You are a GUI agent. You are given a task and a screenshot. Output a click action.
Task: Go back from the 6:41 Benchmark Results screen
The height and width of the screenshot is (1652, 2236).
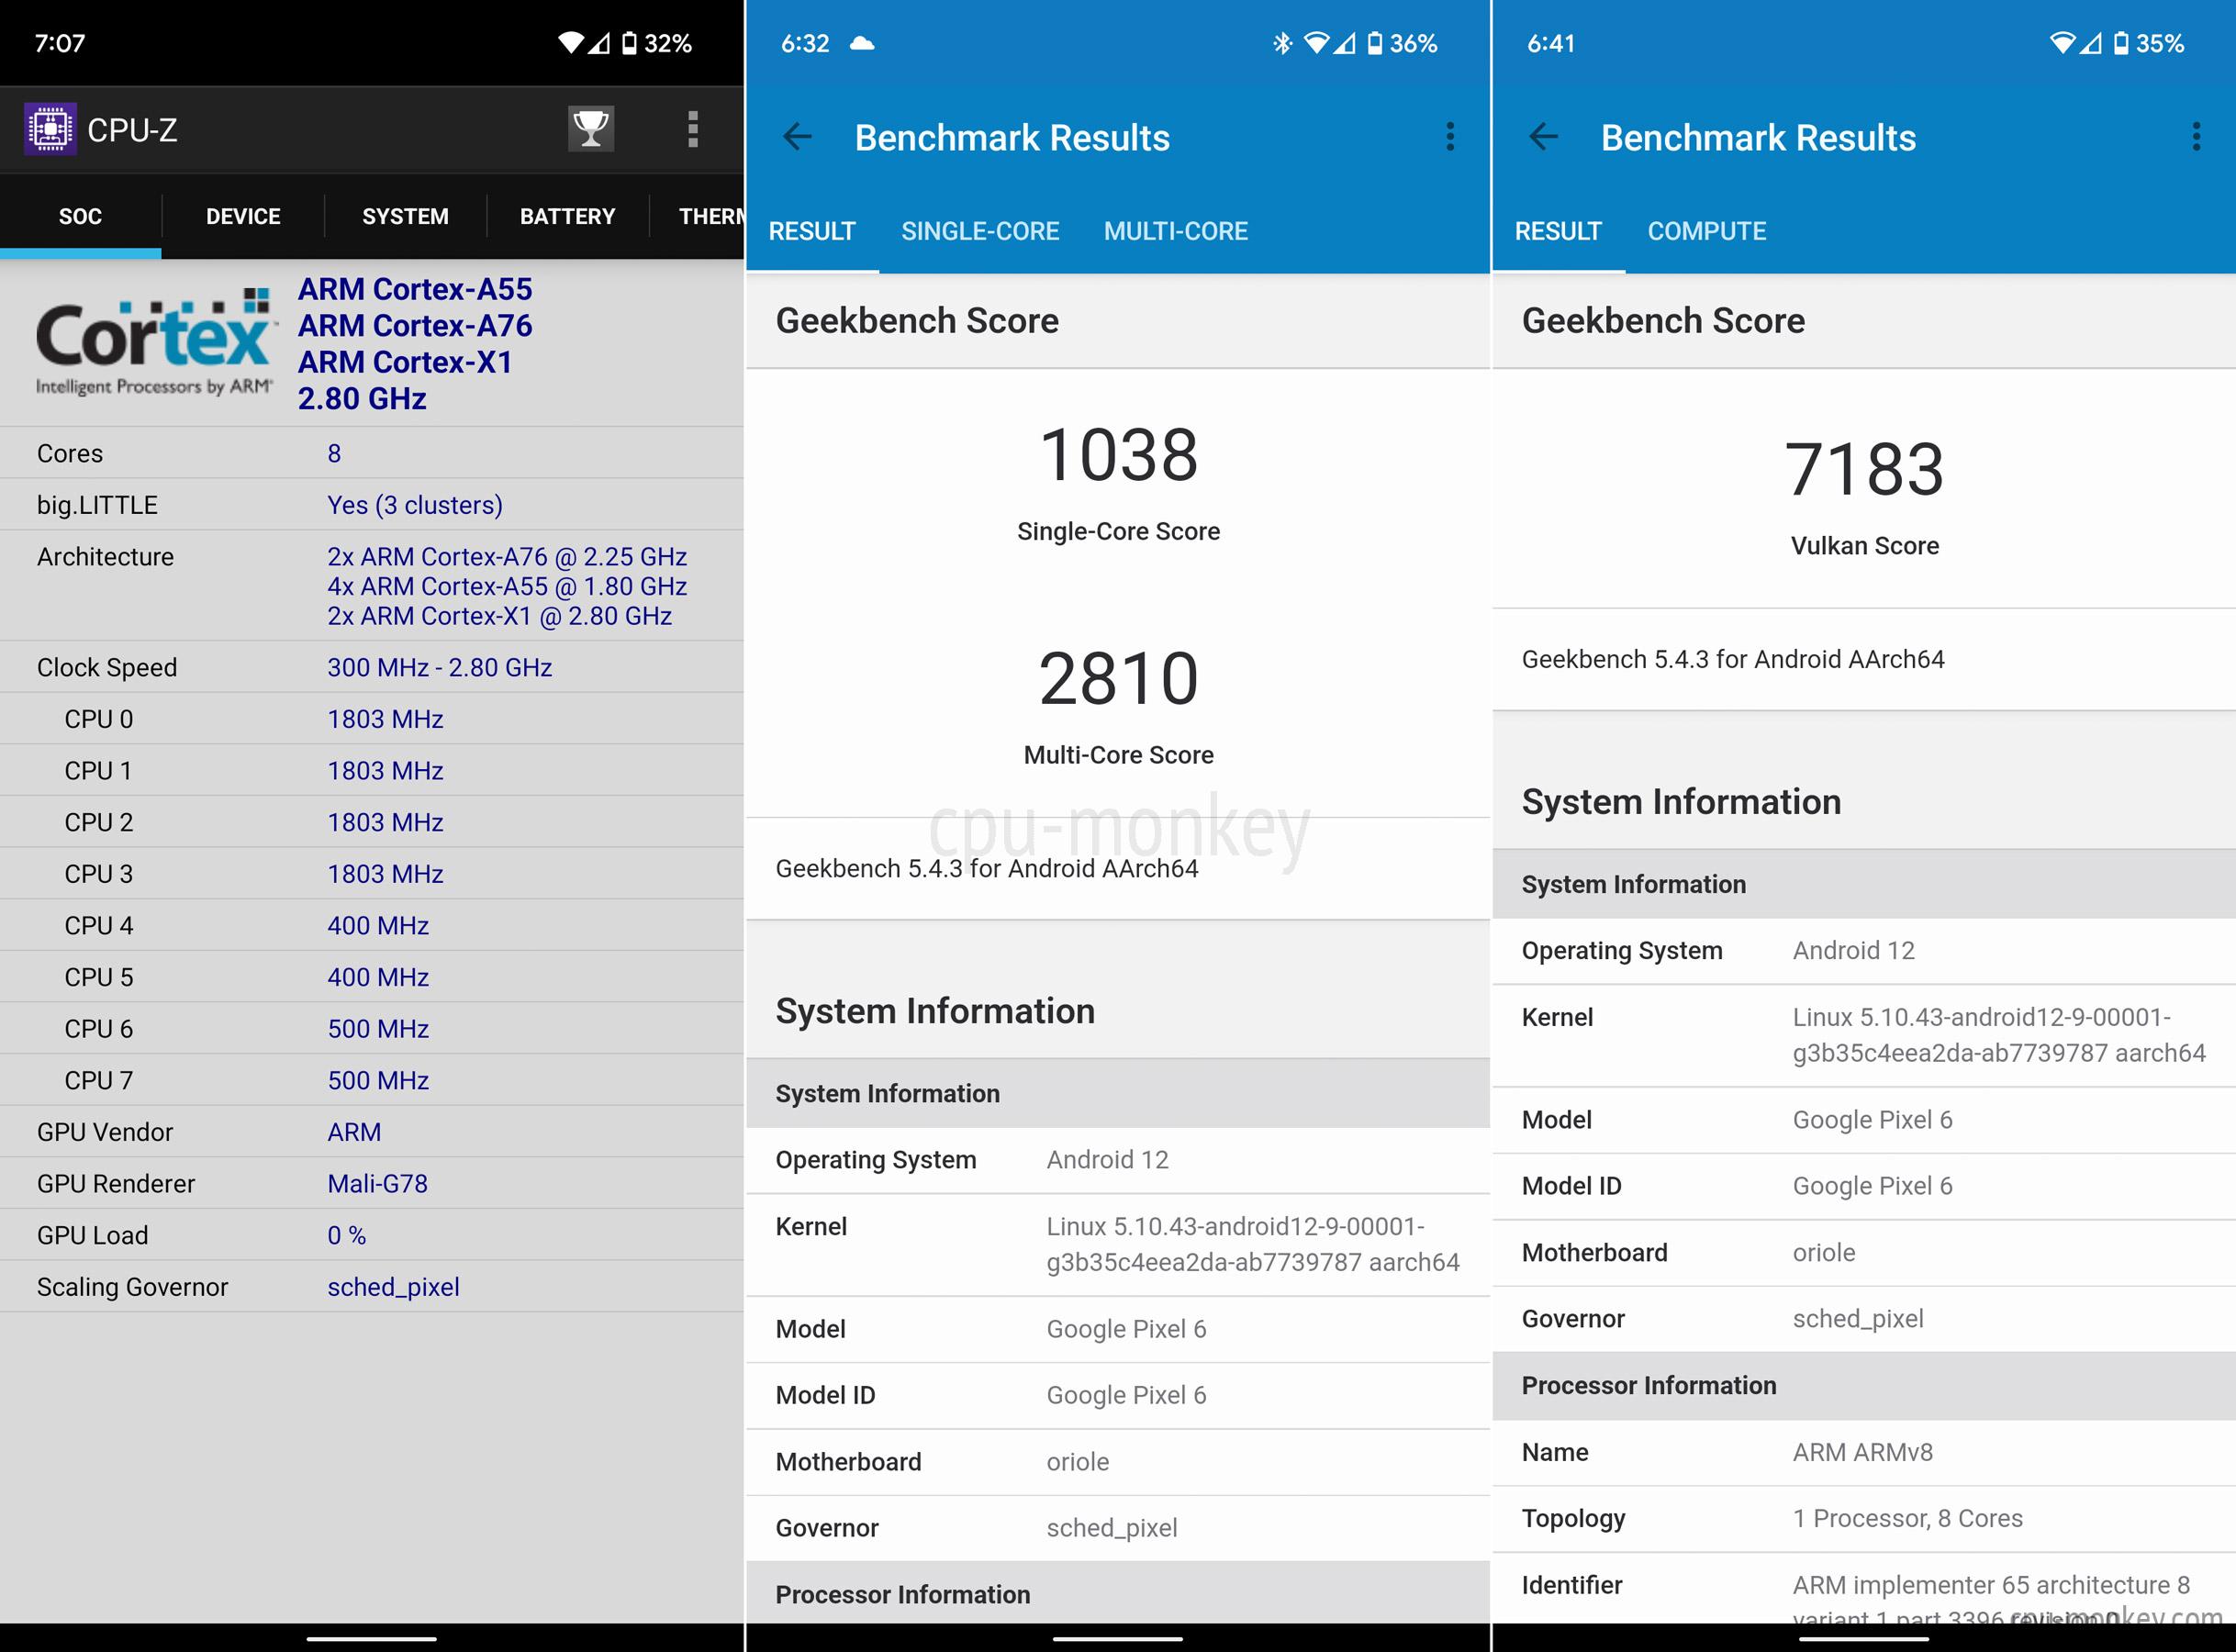pos(1544,137)
